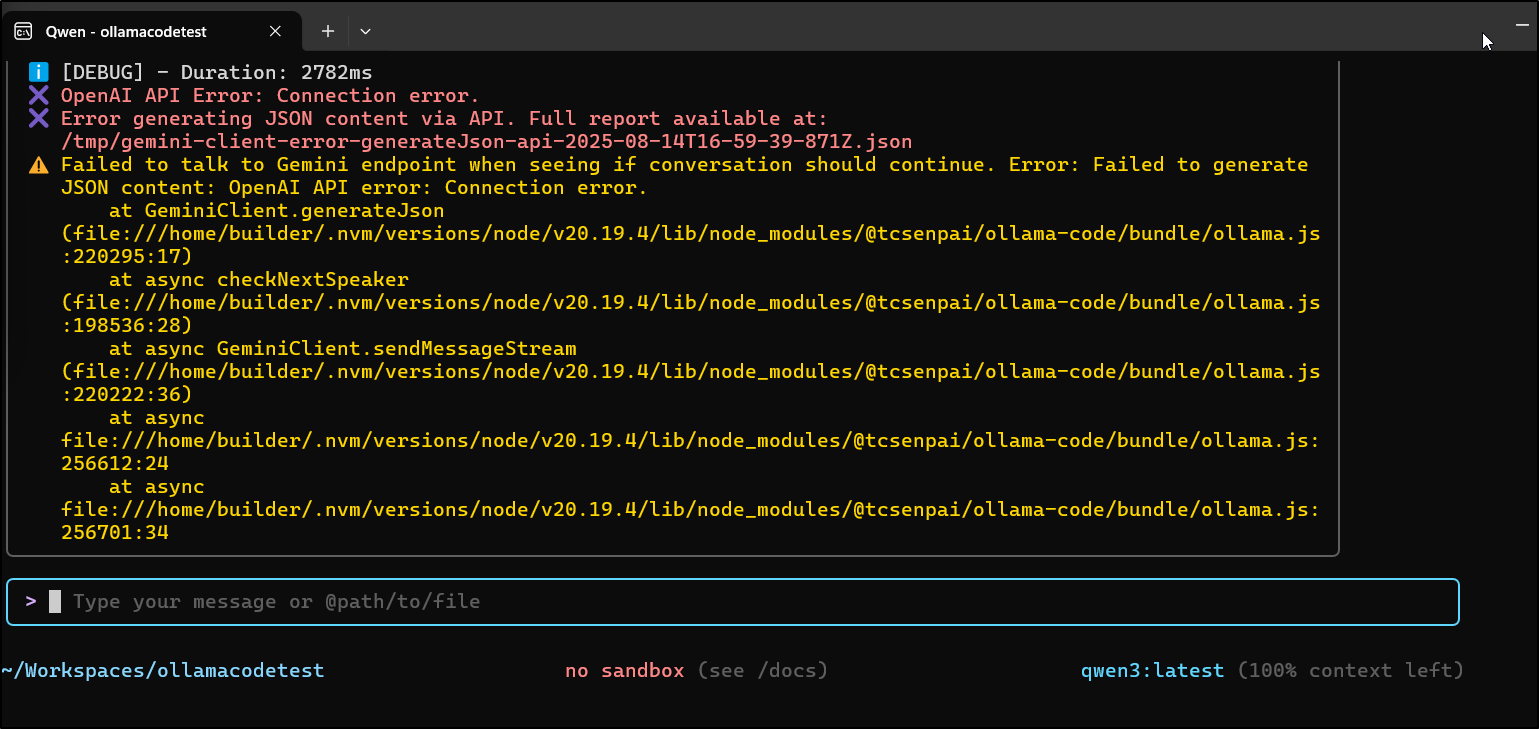Open the gemini-client-error JSON report path
Image resolution: width=1539 pixels, height=729 pixels.
pyautogui.click(x=486, y=141)
